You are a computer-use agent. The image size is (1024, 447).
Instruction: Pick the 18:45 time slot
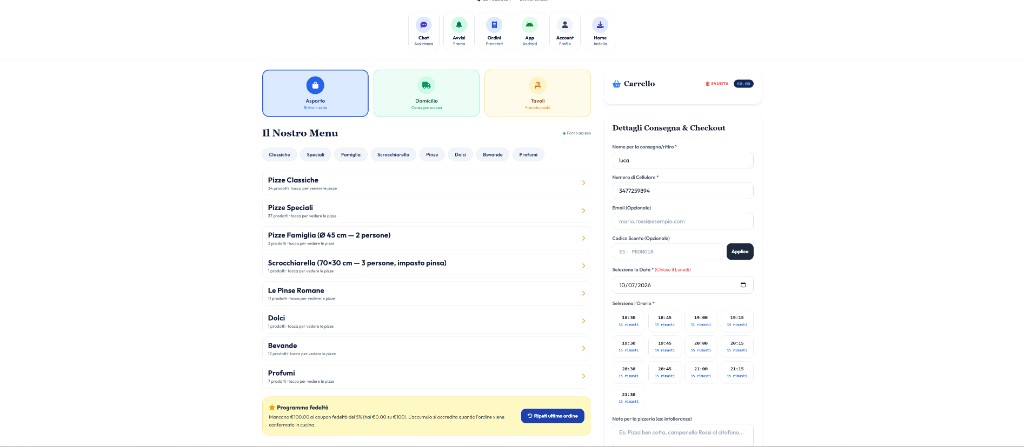coord(665,320)
